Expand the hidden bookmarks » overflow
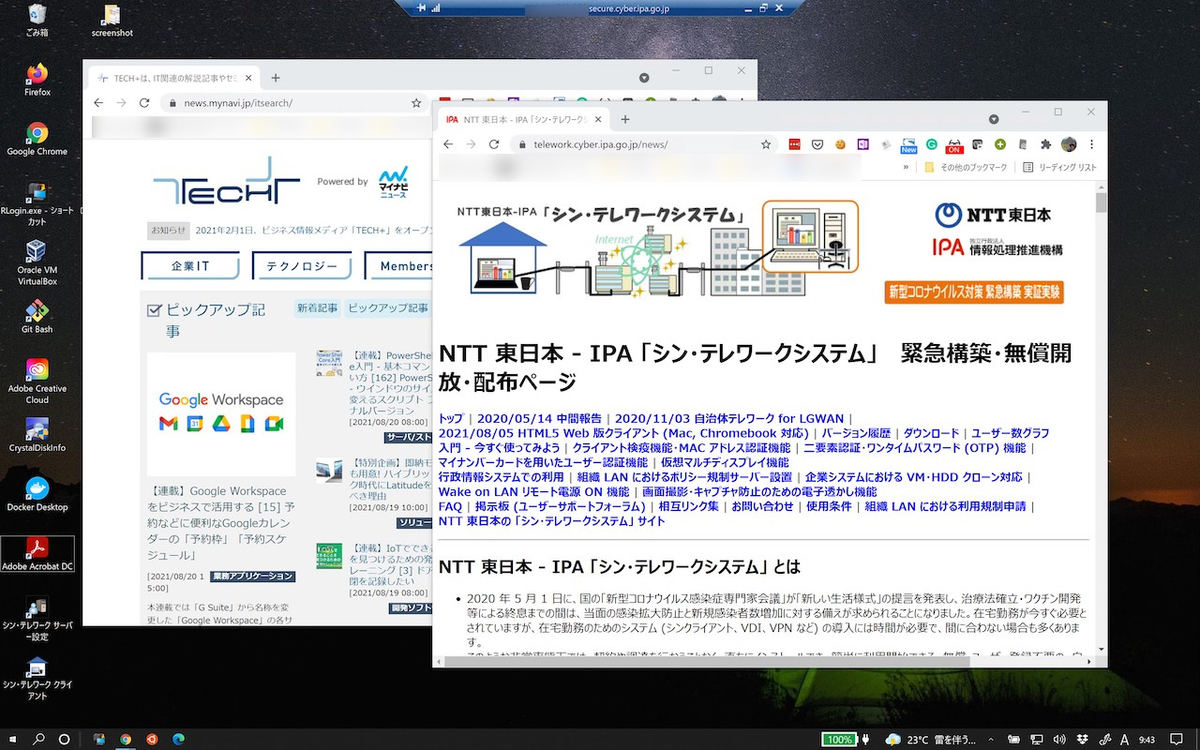Viewport: 1200px width, 750px height. click(x=907, y=168)
